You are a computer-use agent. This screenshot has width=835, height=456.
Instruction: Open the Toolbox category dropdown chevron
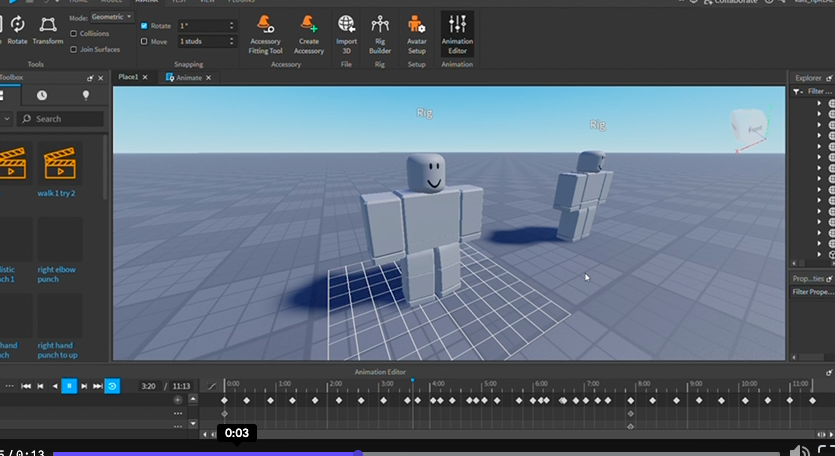click(6, 119)
